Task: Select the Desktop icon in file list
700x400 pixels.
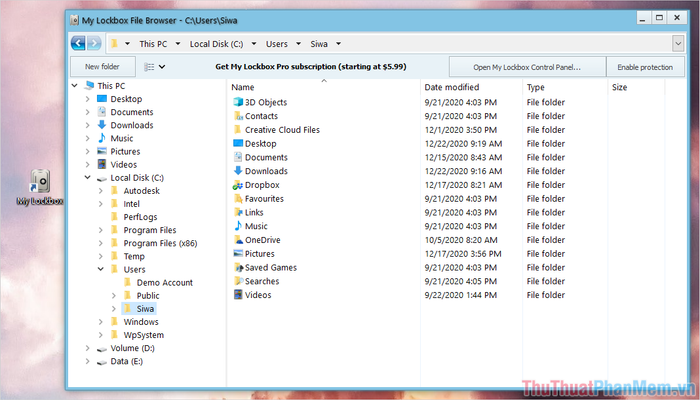Action: 238,144
